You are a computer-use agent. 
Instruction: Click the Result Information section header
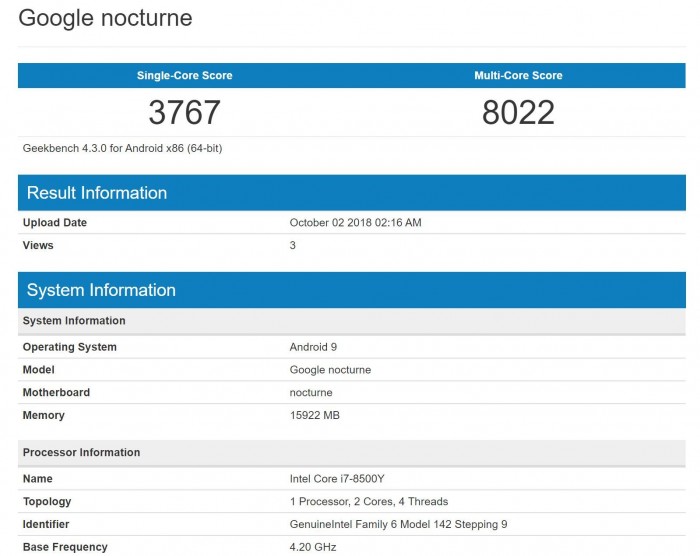pyautogui.click(x=352, y=192)
